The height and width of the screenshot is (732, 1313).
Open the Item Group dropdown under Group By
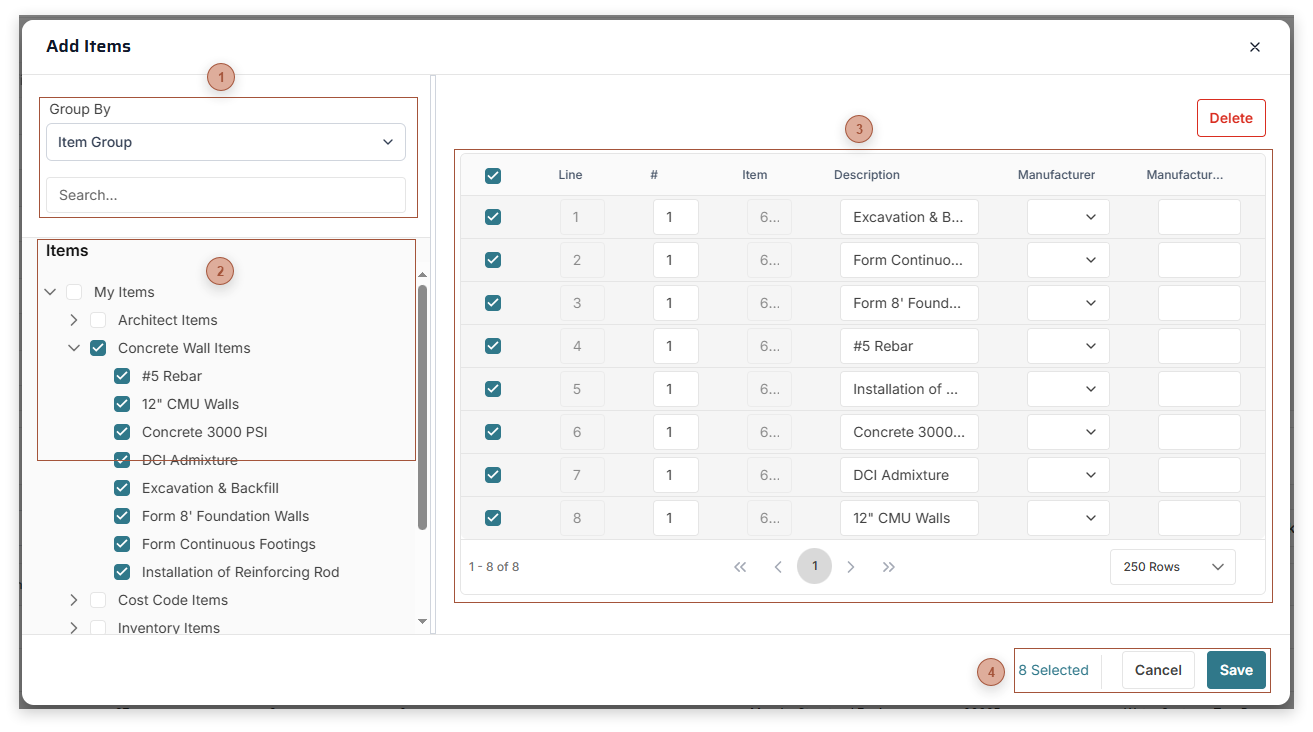click(x=225, y=141)
